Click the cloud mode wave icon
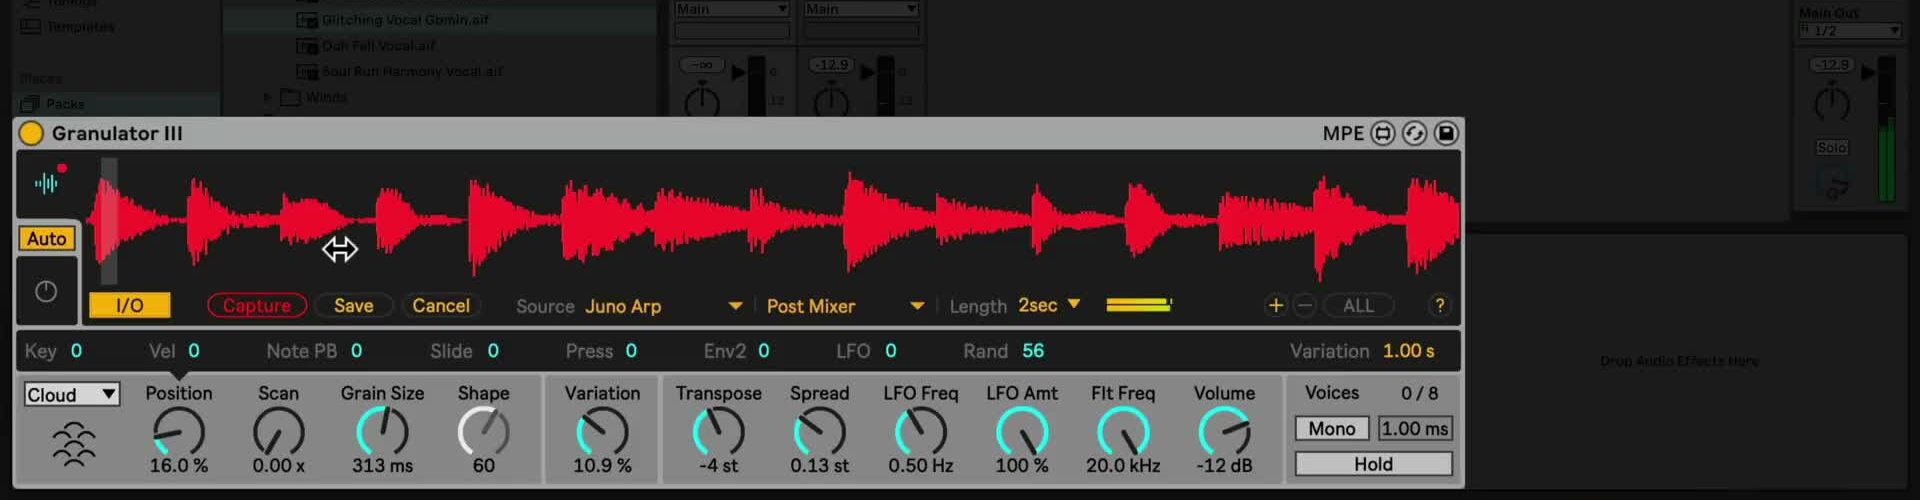Viewport: 1920px width, 500px height. coord(73,444)
